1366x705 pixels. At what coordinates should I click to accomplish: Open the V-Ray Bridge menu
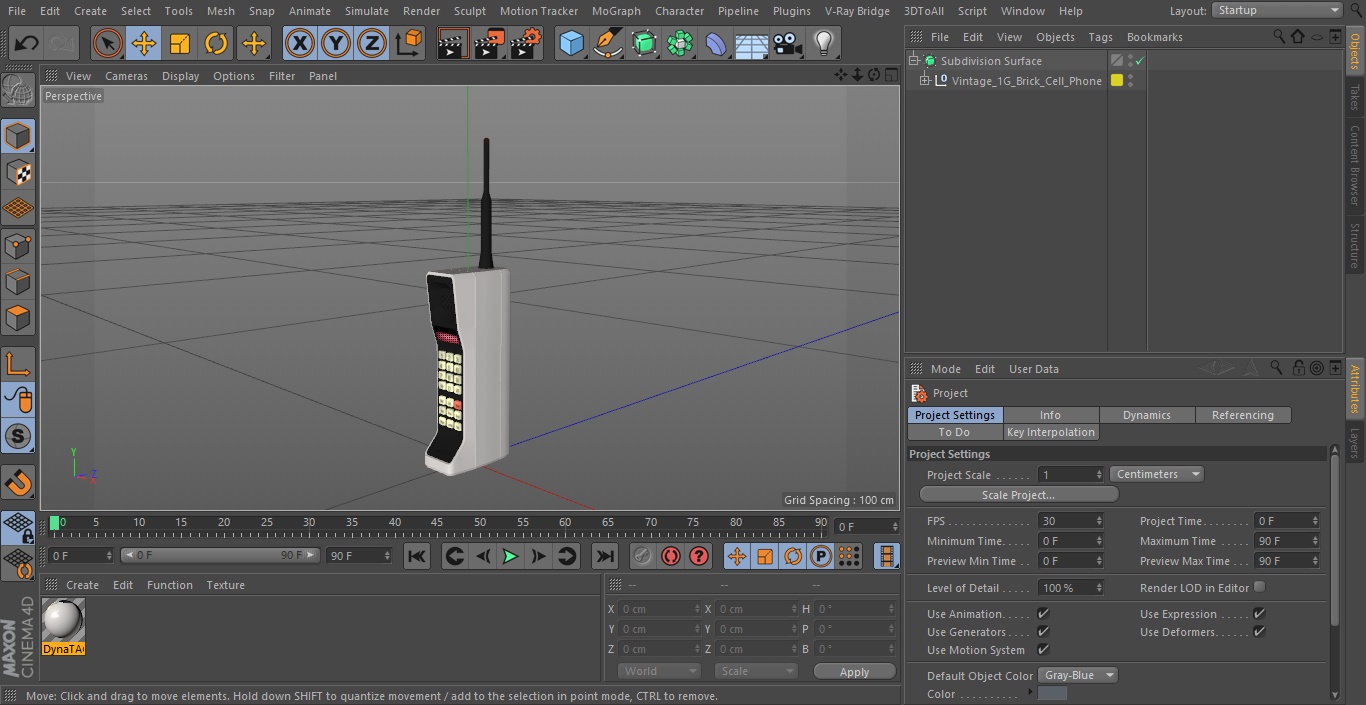pos(857,11)
